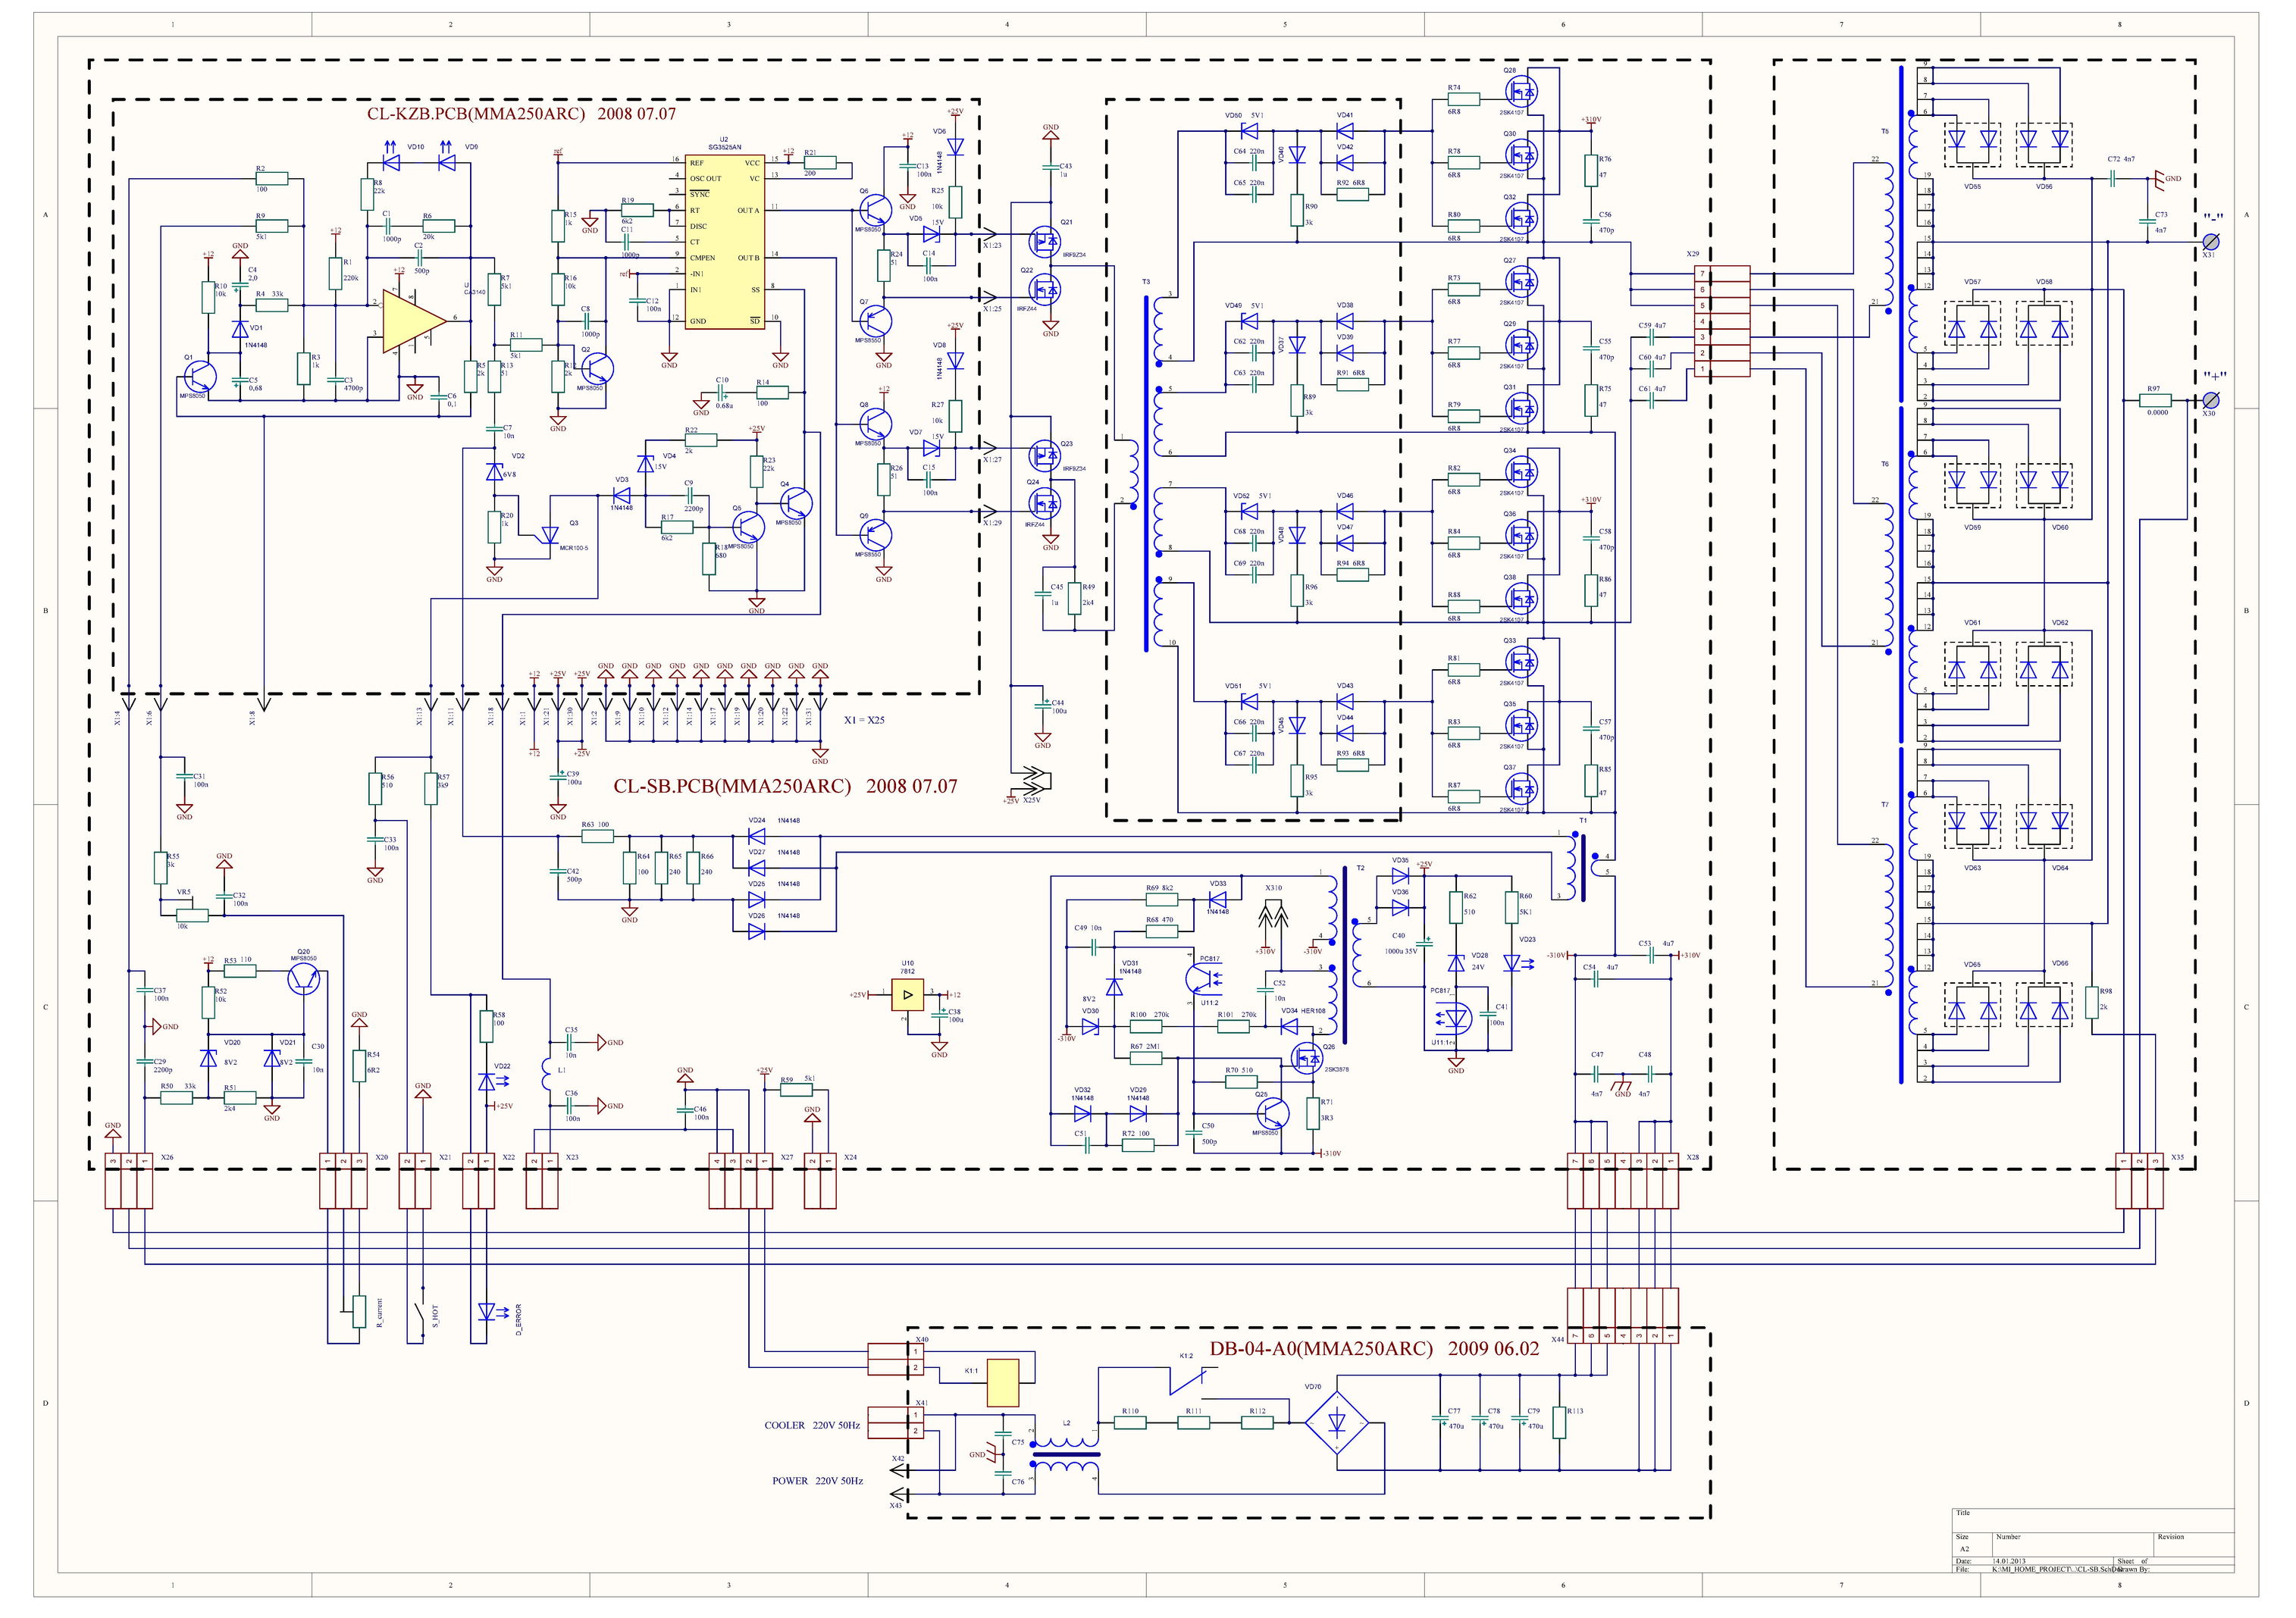Click the X31 negative output terminal
The height and width of the screenshot is (1618, 2296).
click(x=2211, y=241)
